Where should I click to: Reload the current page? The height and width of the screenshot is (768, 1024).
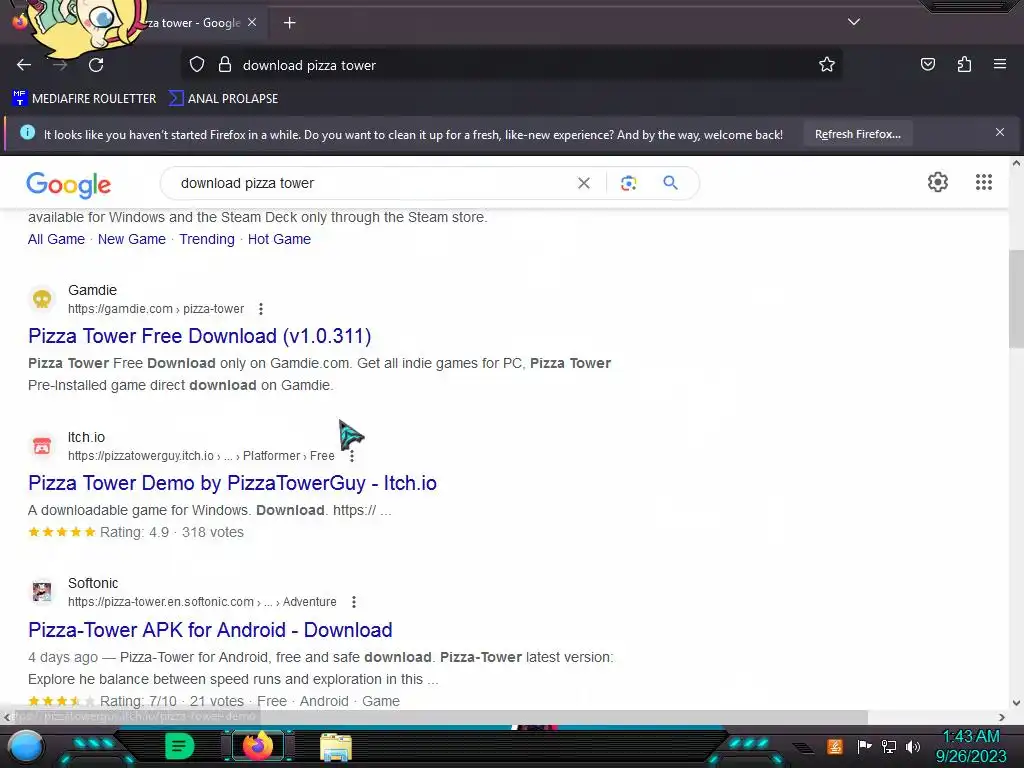point(96,65)
